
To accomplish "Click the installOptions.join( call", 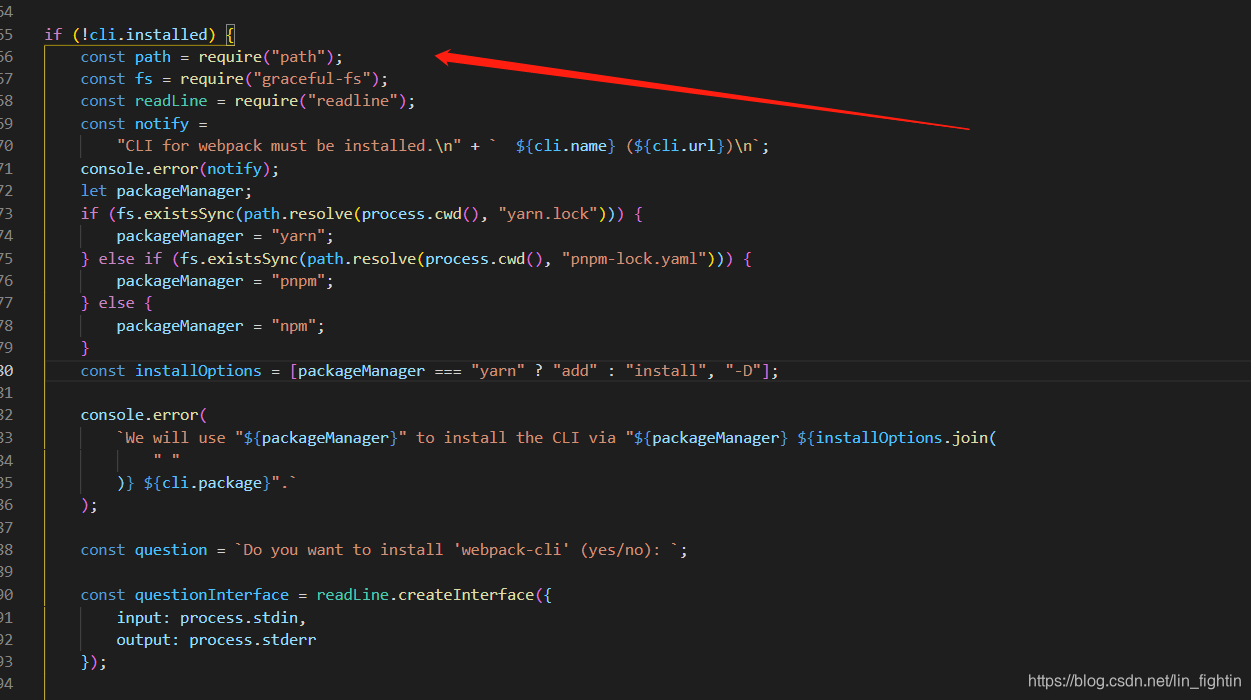I will pyautogui.click(x=906, y=438).
